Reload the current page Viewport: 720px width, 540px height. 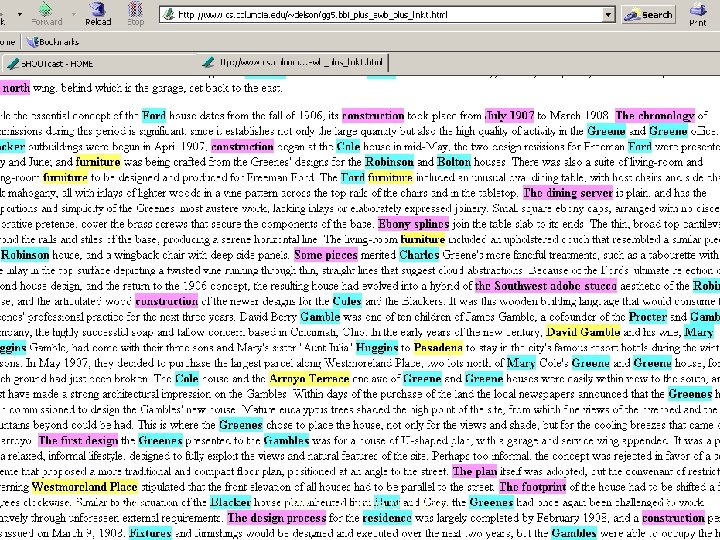98,14
